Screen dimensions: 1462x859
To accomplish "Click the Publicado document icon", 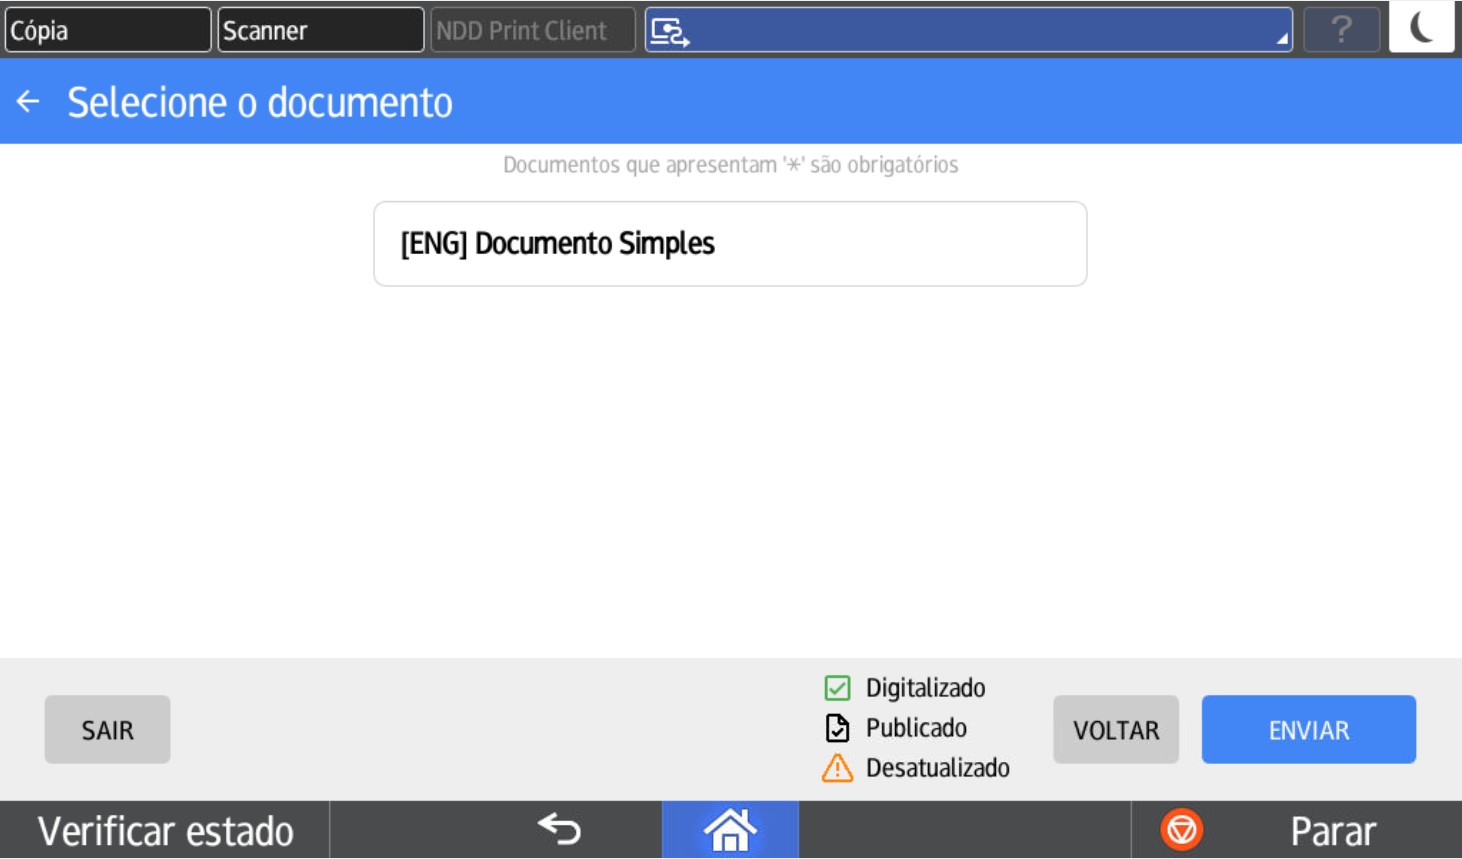I will 837,728.
